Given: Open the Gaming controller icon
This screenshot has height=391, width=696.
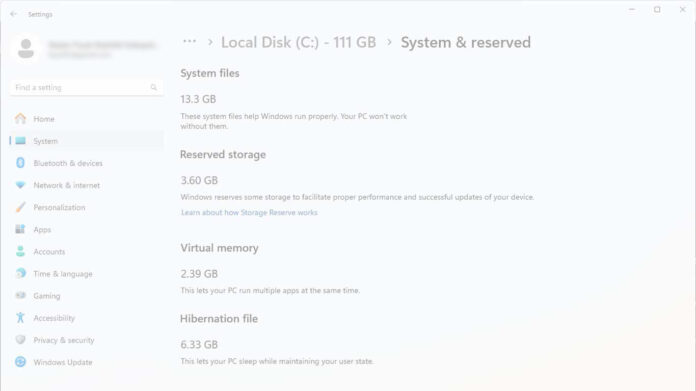Looking at the screenshot, I should pyautogui.click(x=20, y=296).
